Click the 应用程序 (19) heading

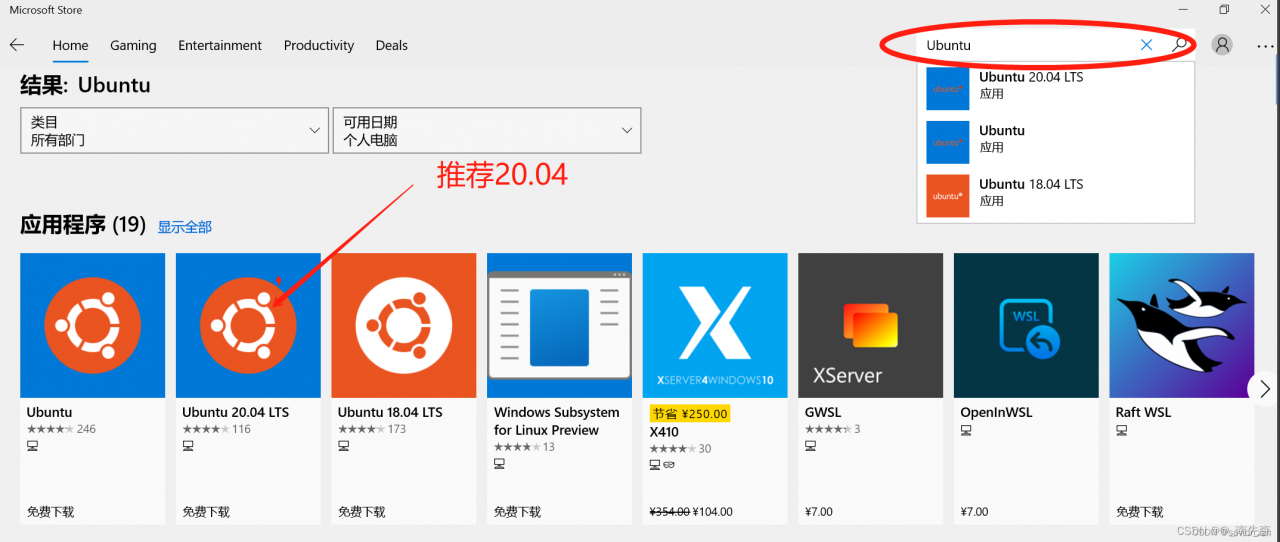pyautogui.click(x=83, y=225)
